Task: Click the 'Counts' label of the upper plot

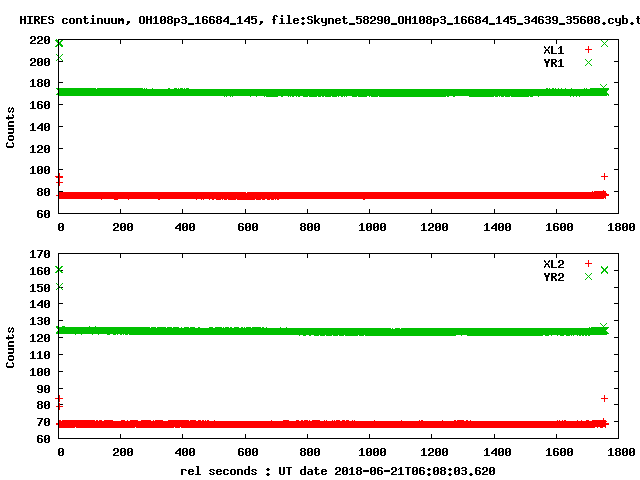Action: (10, 127)
